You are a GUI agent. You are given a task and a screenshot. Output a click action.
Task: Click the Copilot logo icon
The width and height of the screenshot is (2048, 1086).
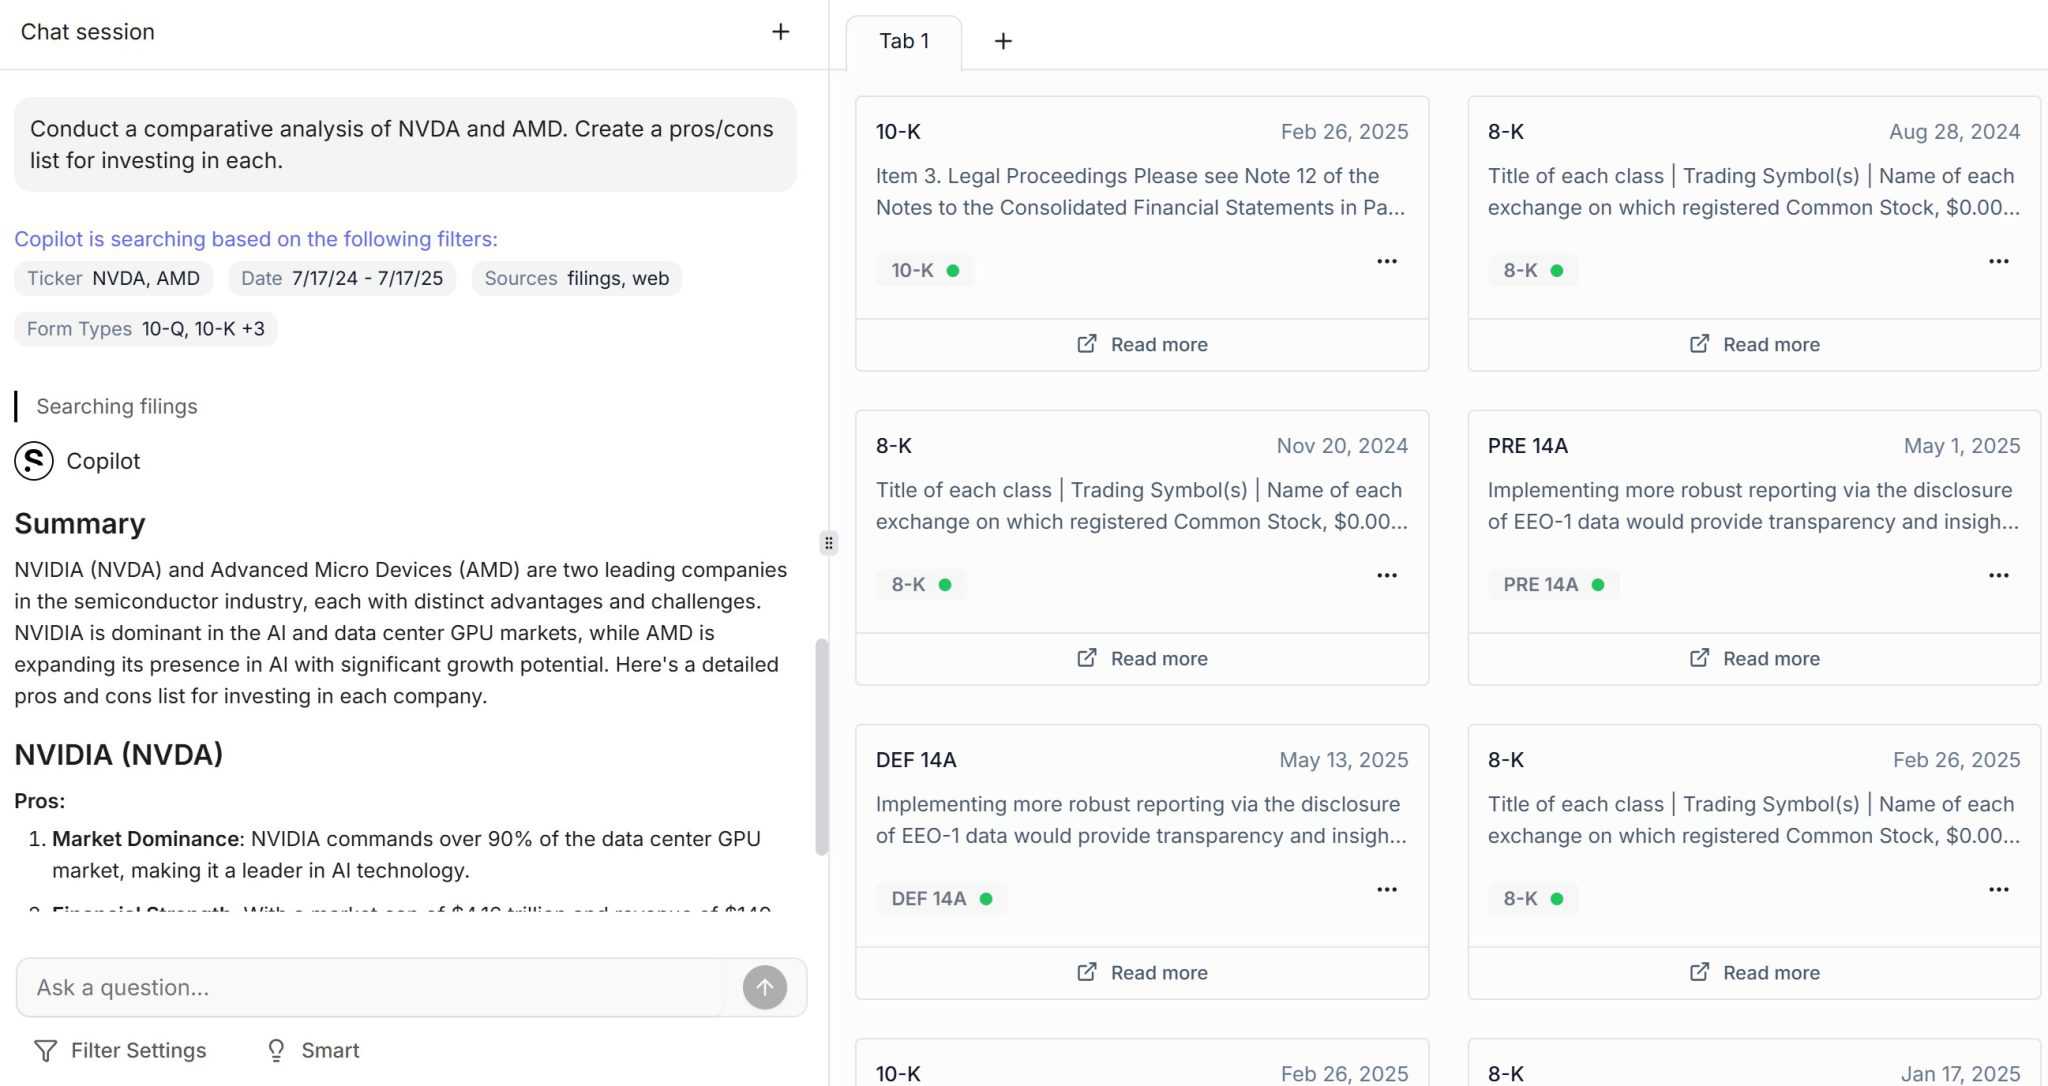click(33, 461)
